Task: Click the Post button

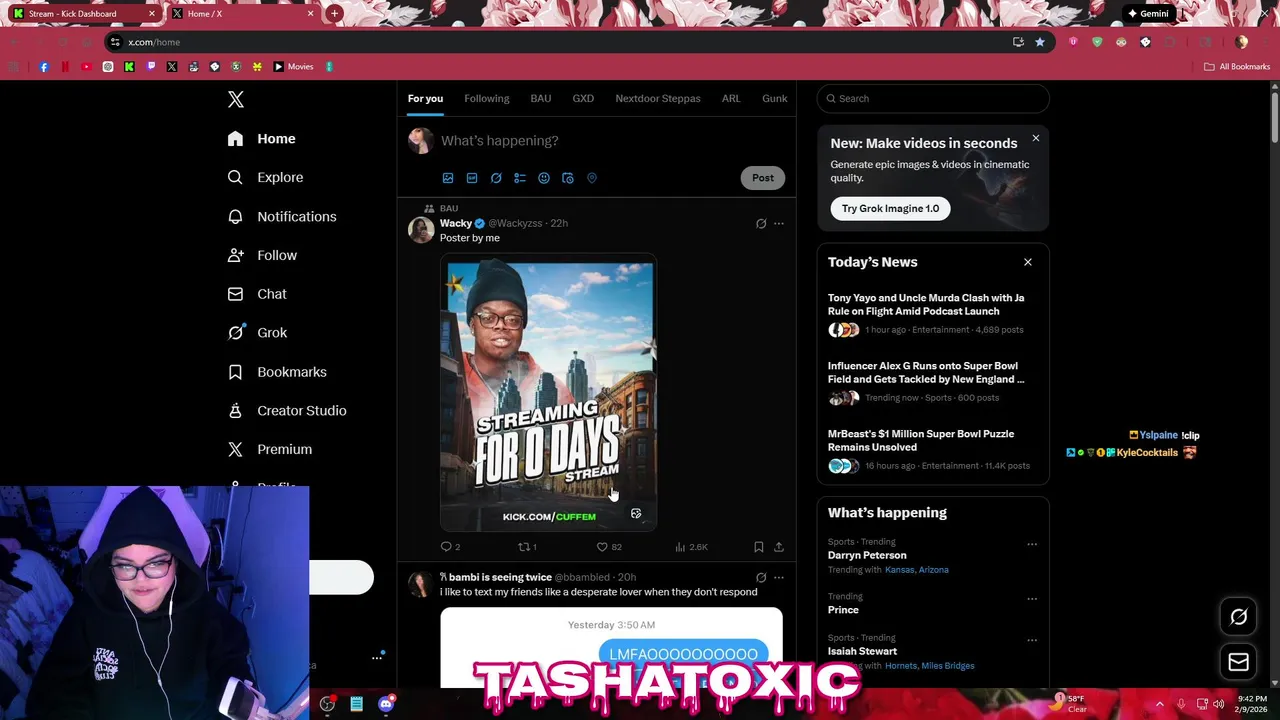Action: 763,178
